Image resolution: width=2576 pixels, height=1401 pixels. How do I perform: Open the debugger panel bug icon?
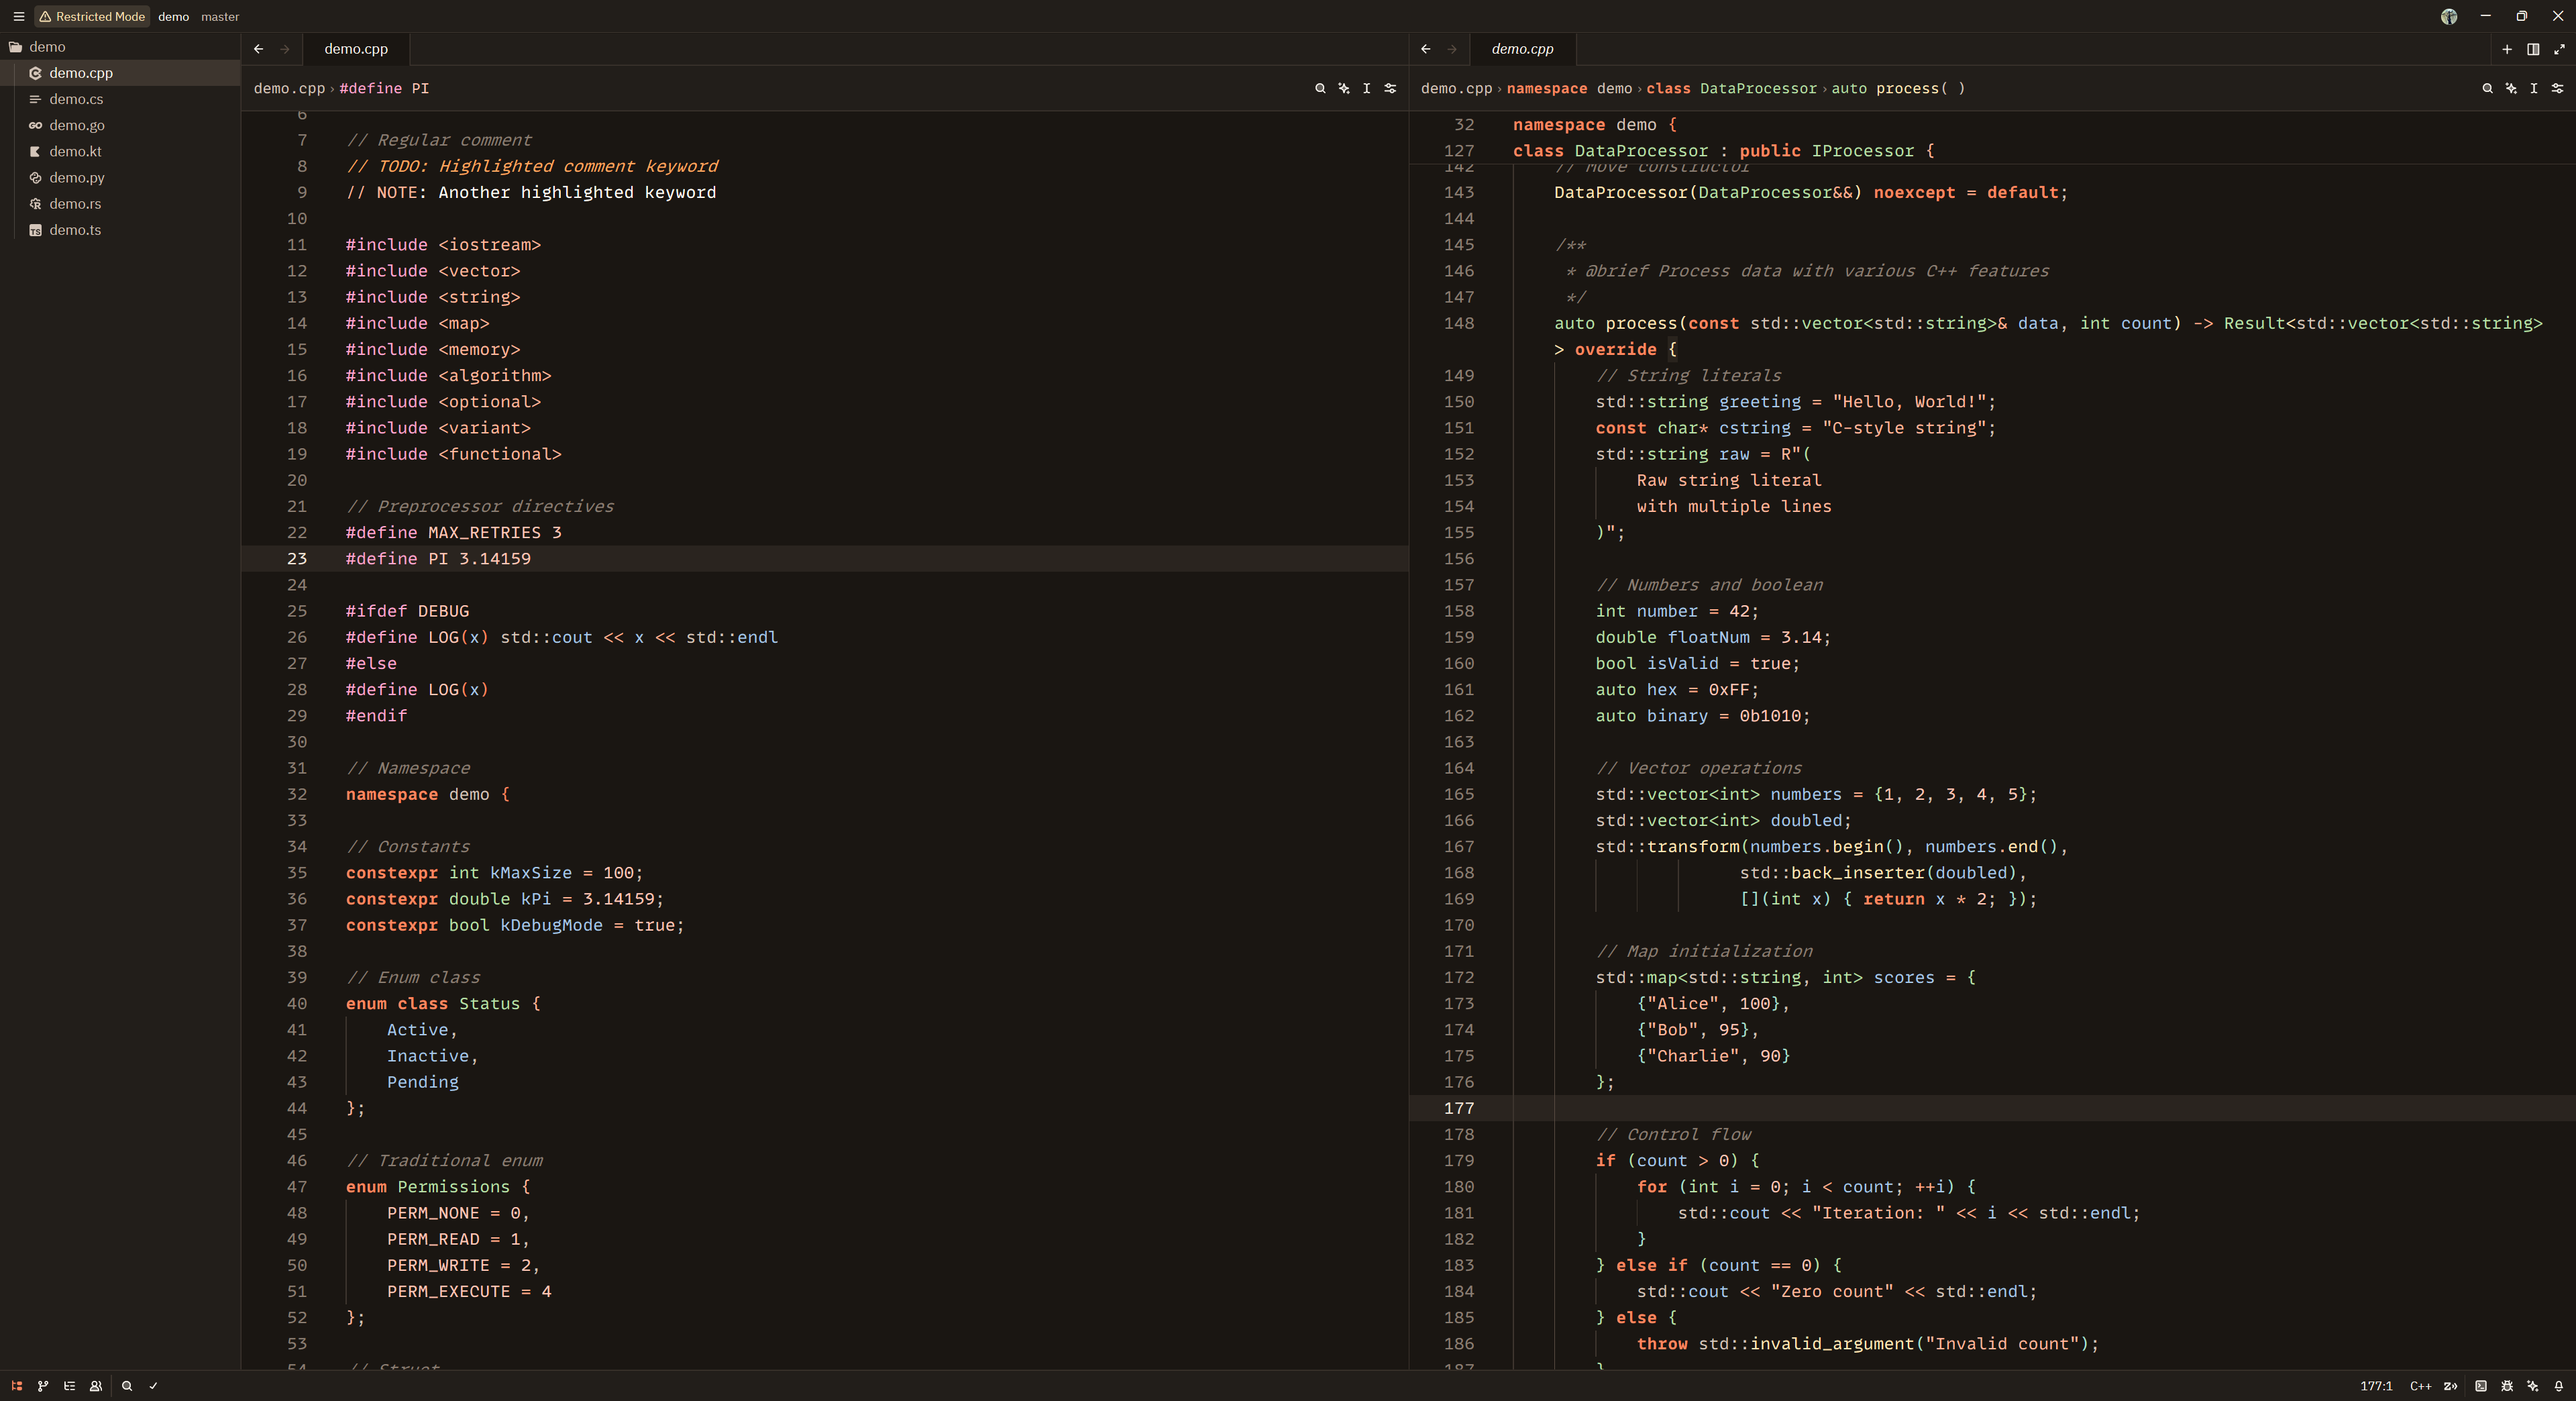click(2507, 1386)
